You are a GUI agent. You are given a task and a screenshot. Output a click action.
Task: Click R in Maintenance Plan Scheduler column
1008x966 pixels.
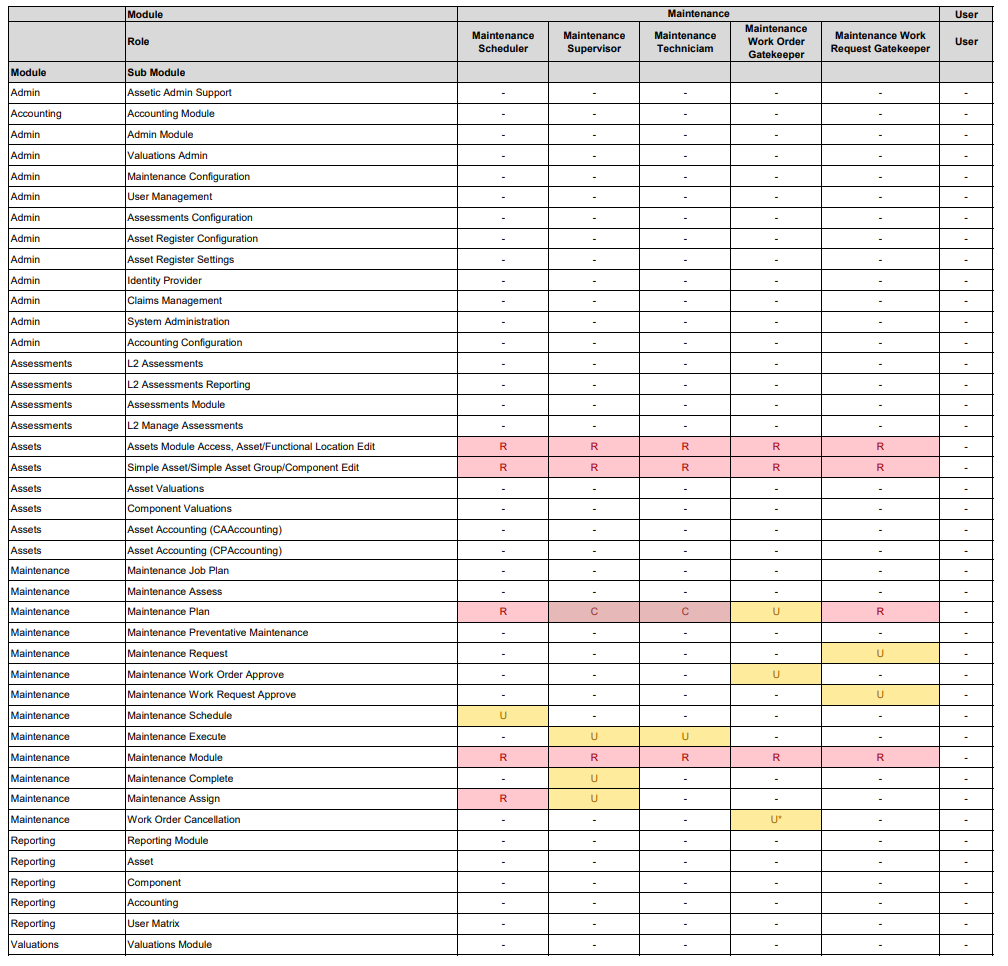click(503, 612)
